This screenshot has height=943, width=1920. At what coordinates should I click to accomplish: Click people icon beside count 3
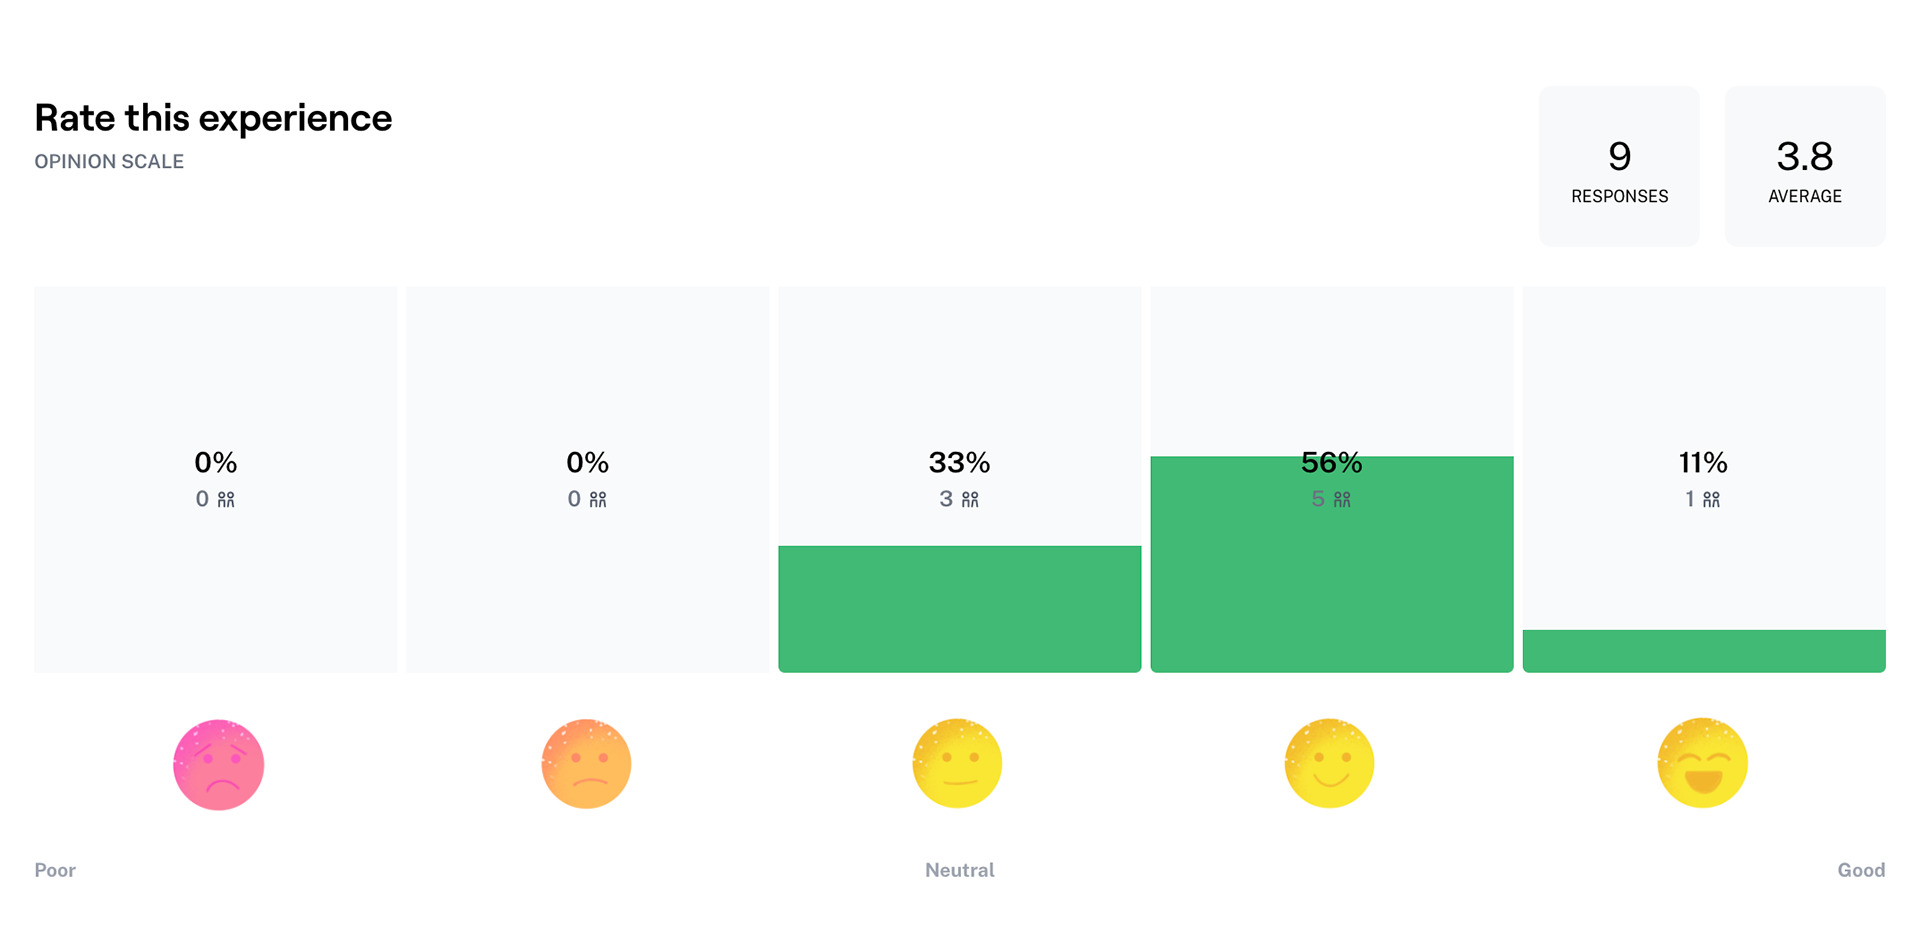(970, 499)
